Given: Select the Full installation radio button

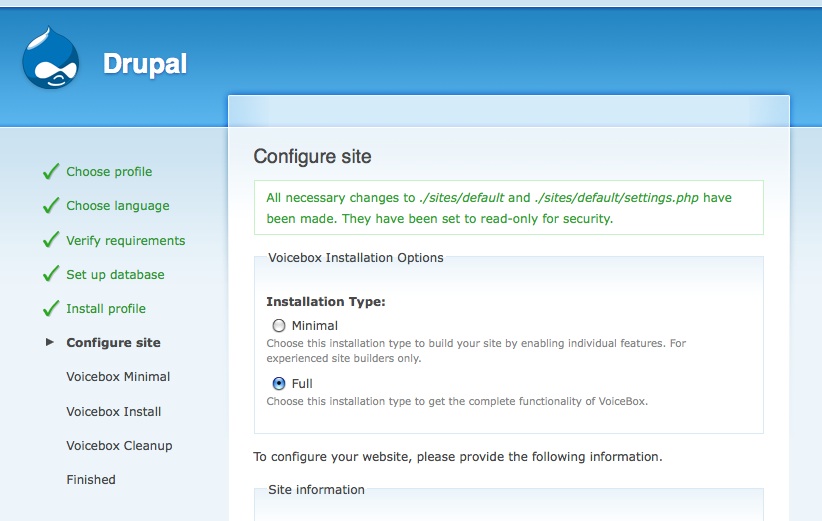Looking at the screenshot, I should (x=279, y=384).
